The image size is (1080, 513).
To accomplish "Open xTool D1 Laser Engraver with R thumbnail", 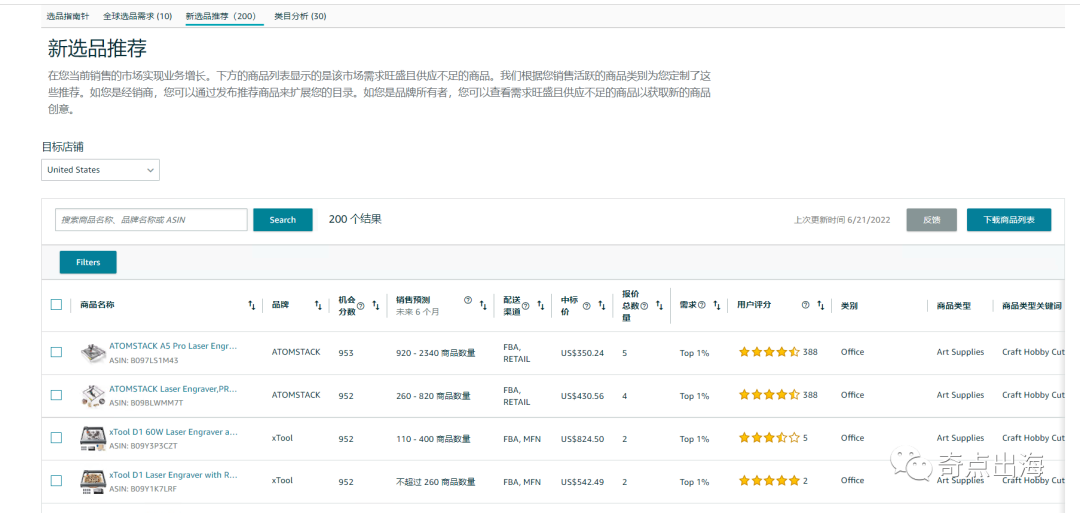I will click(x=92, y=481).
